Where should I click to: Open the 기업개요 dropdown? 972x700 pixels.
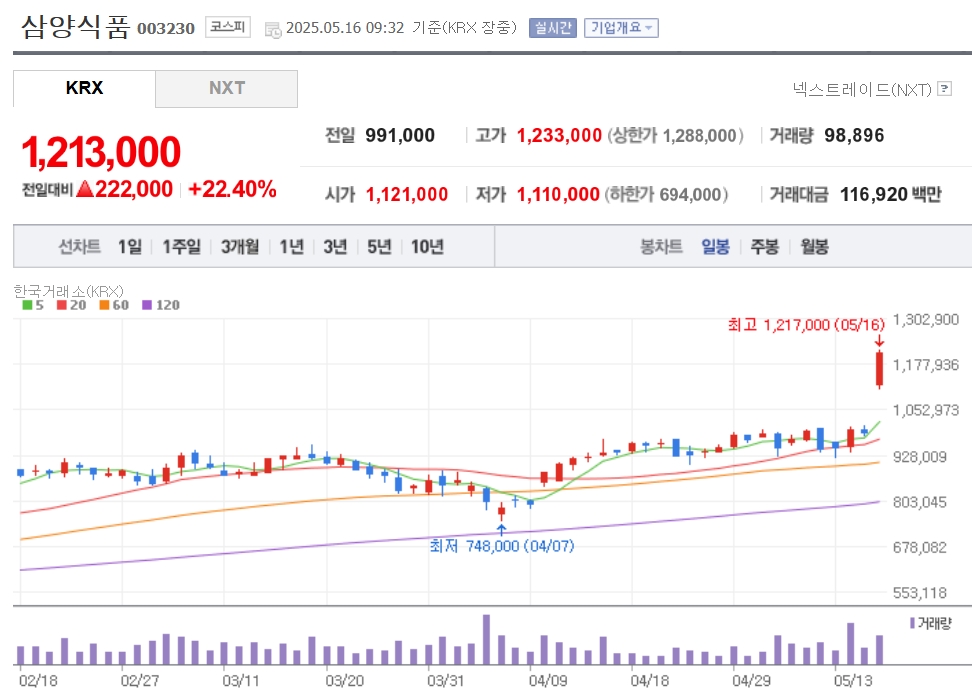621,28
